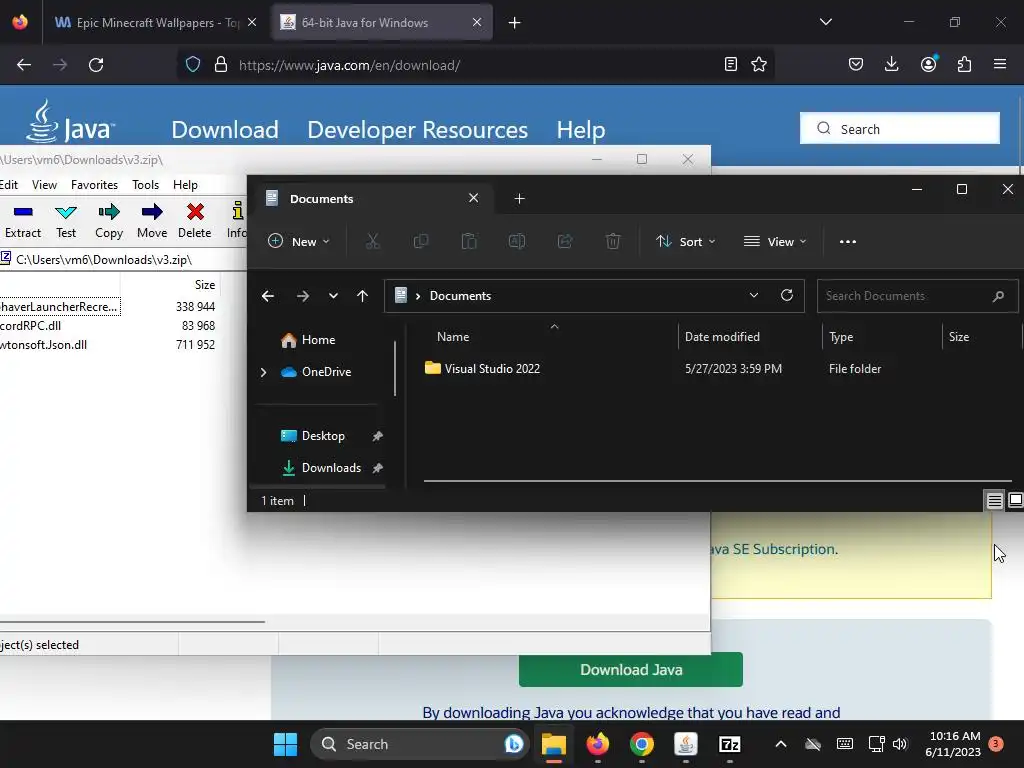Click the green Download Java button
The image size is (1024, 768).
pyautogui.click(x=631, y=669)
